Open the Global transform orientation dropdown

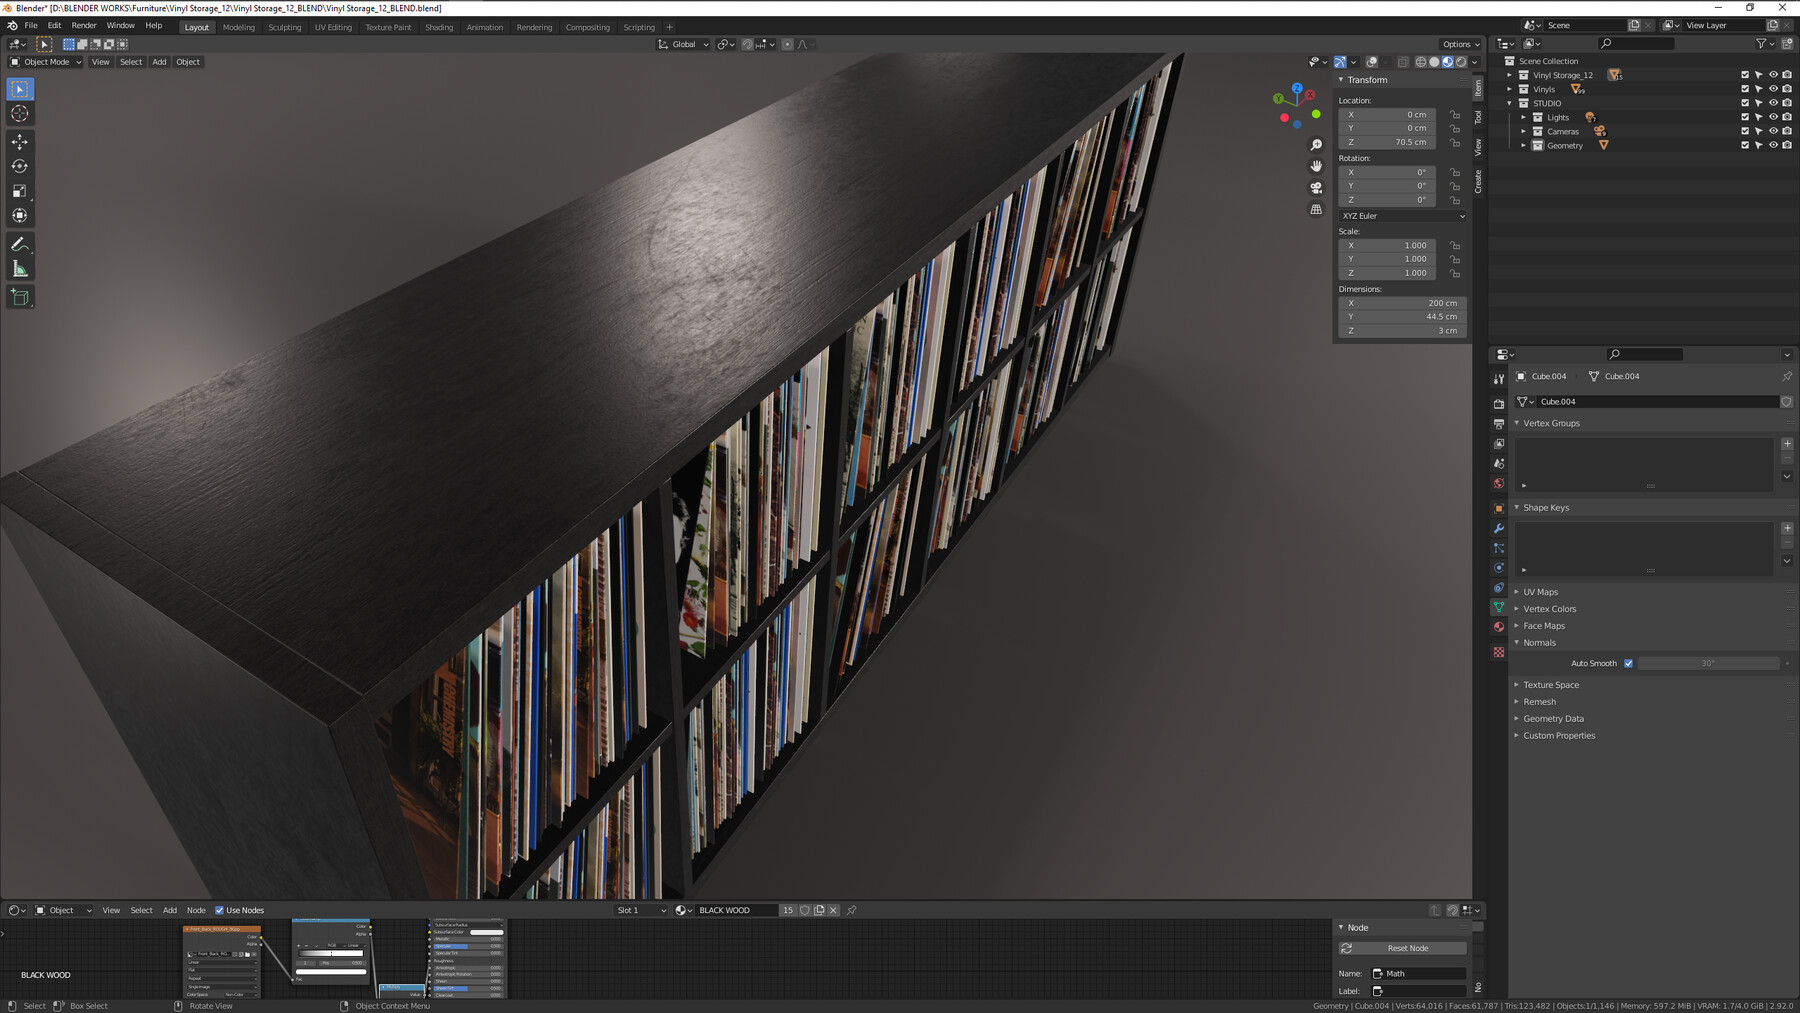click(x=683, y=44)
